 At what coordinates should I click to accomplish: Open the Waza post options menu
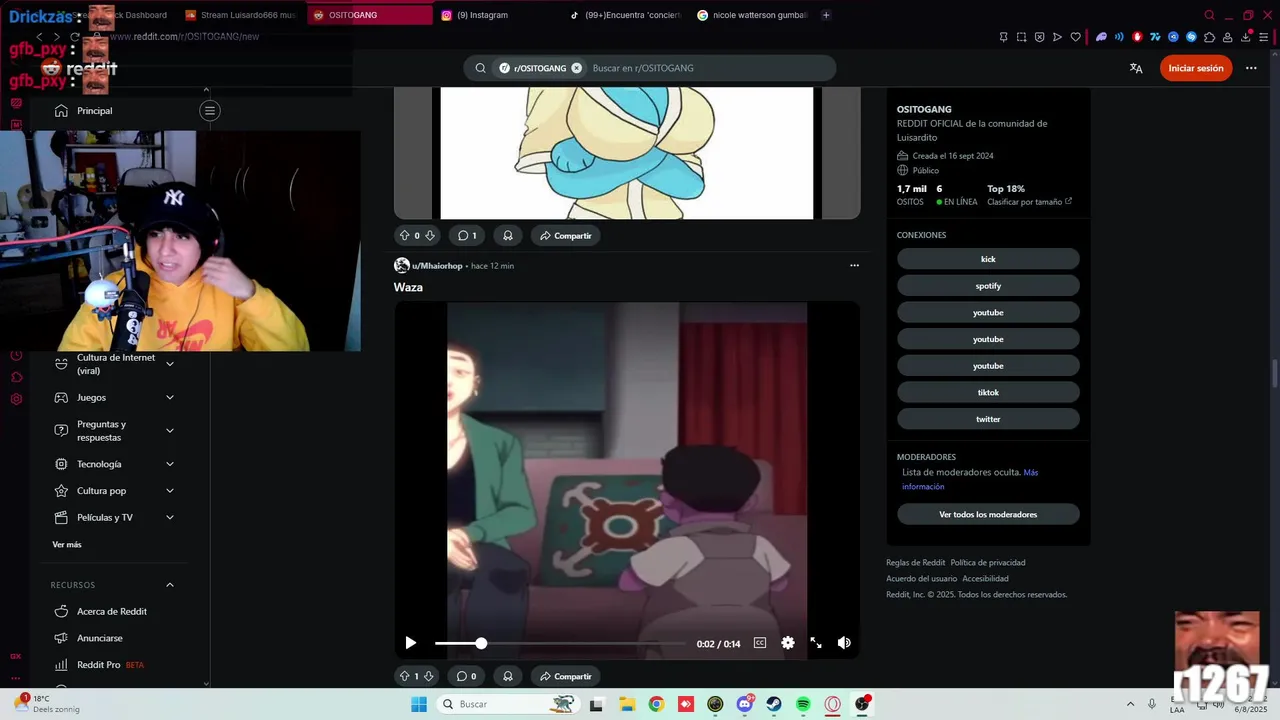pos(854,266)
